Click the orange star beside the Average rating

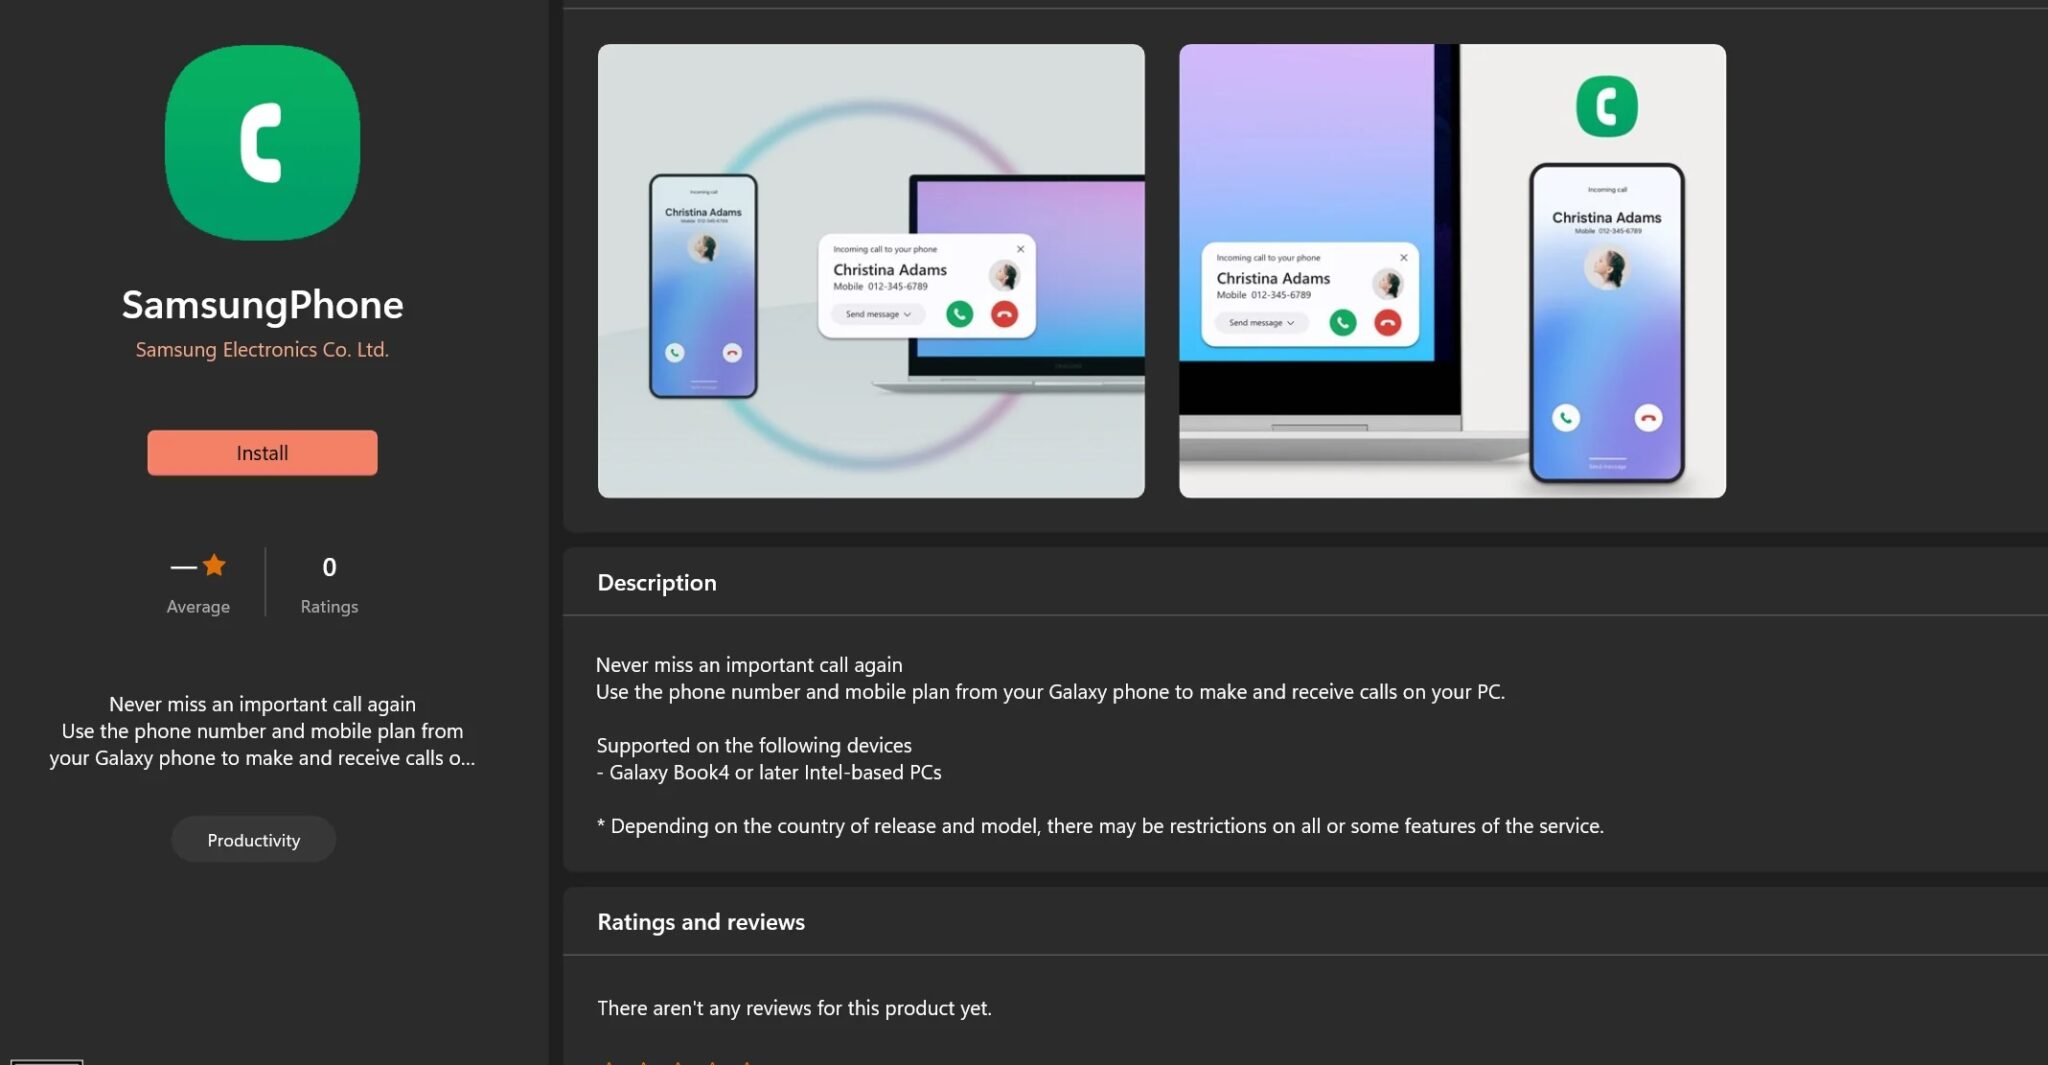(214, 564)
